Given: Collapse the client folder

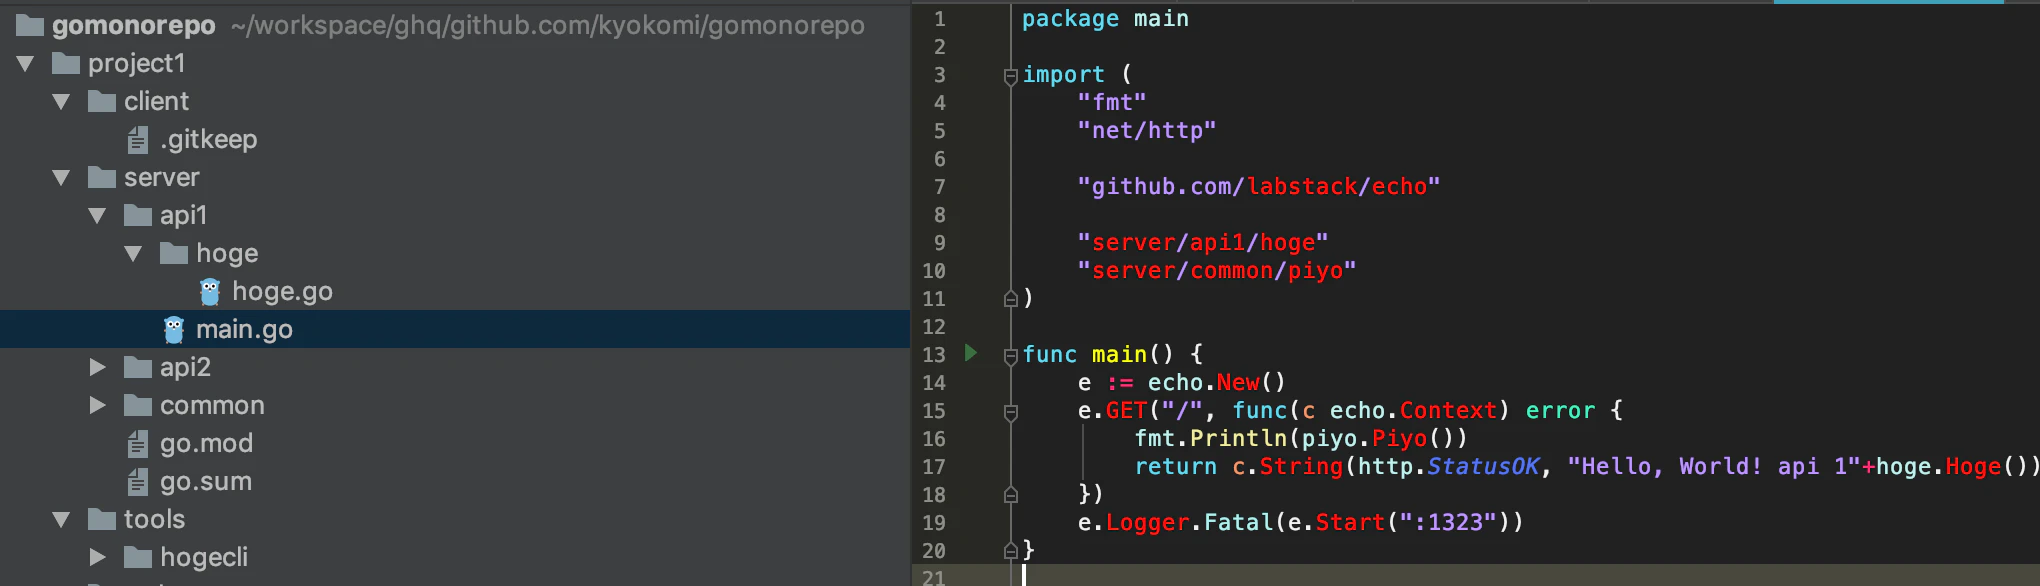Looking at the screenshot, I should click(62, 102).
